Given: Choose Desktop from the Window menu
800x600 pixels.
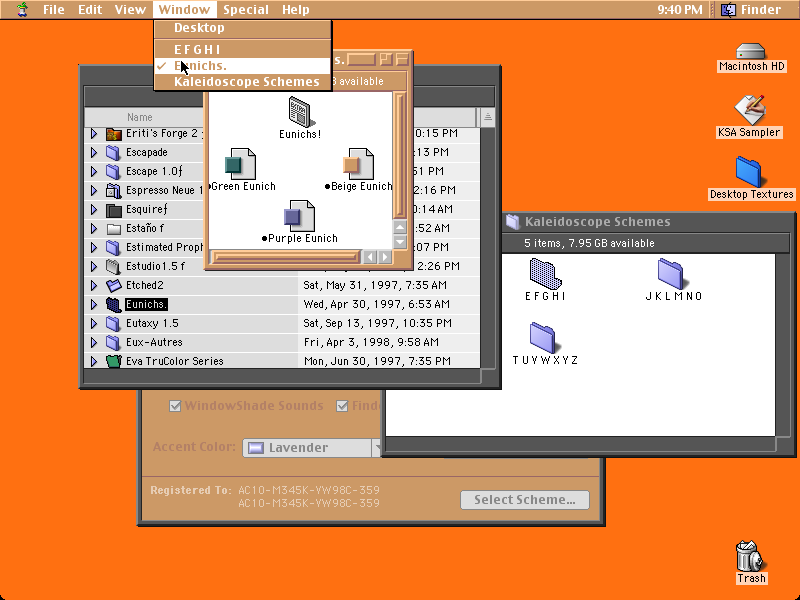Looking at the screenshot, I should tap(243, 28).
